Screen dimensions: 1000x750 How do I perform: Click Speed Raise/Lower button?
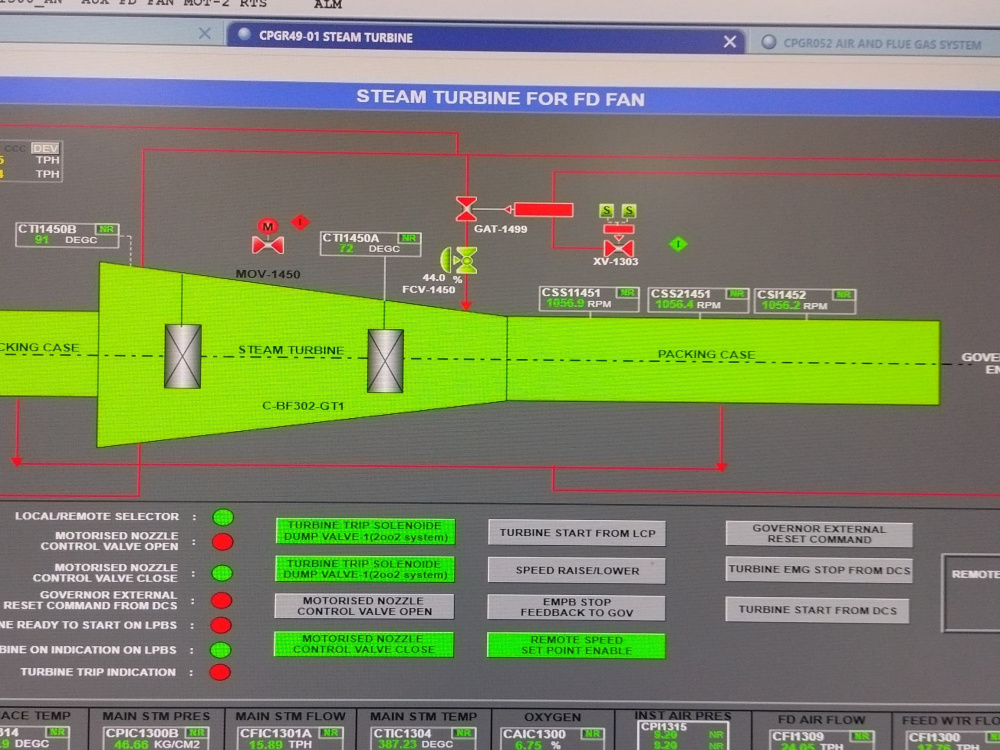click(x=577, y=570)
